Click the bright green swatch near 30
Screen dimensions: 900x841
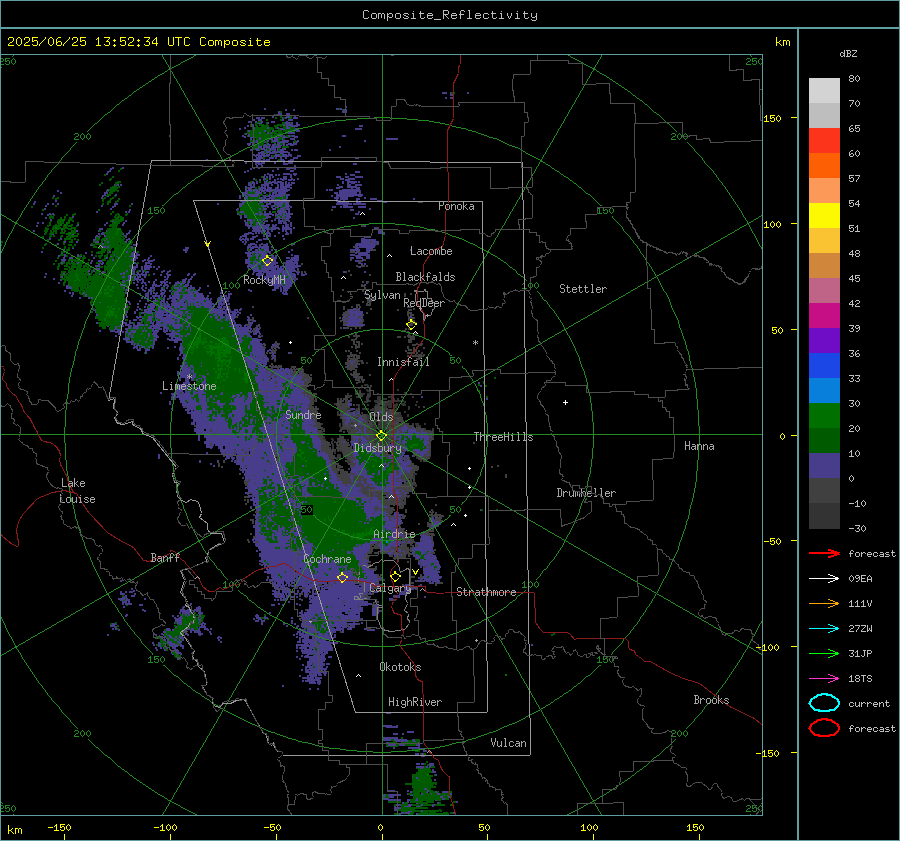[824, 415]
